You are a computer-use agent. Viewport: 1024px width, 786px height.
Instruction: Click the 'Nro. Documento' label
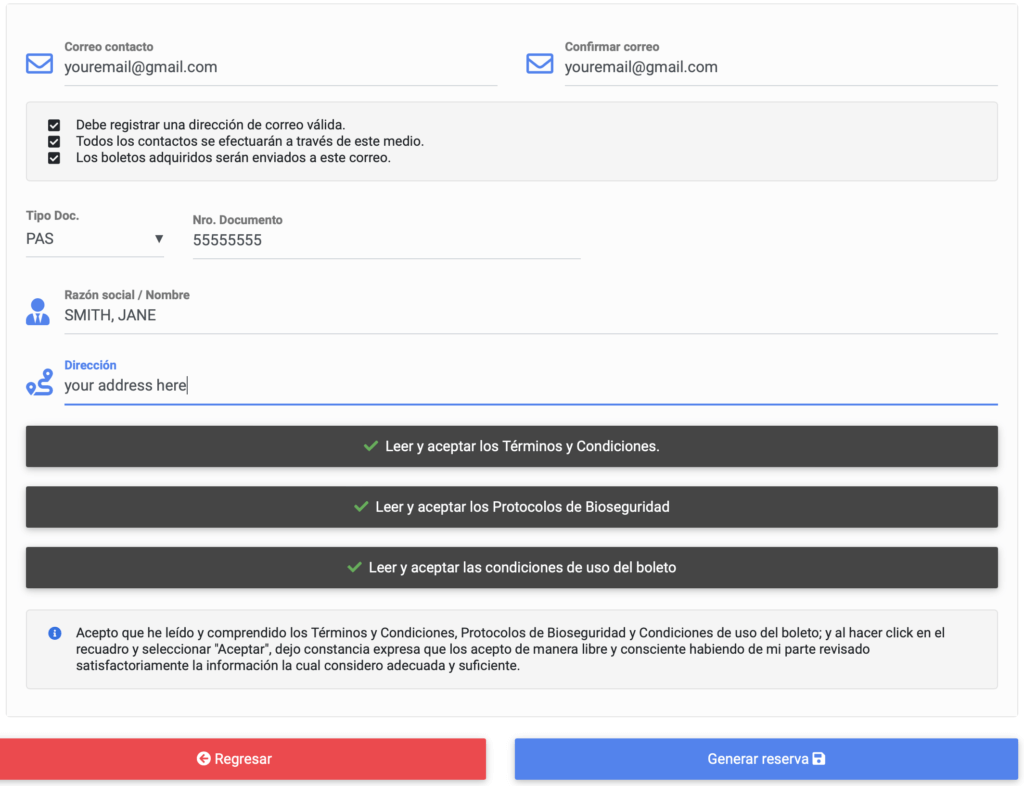(238, 220)
